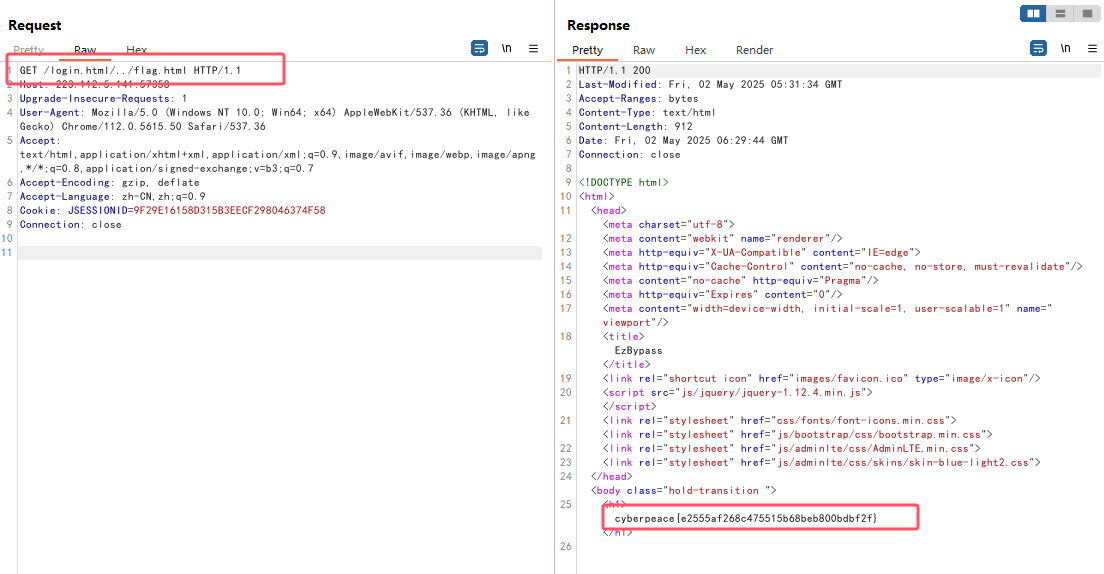Click the empty line 11 in request editor
The width and height of the screenshot is (1104, 574).
tap(280, 253)
